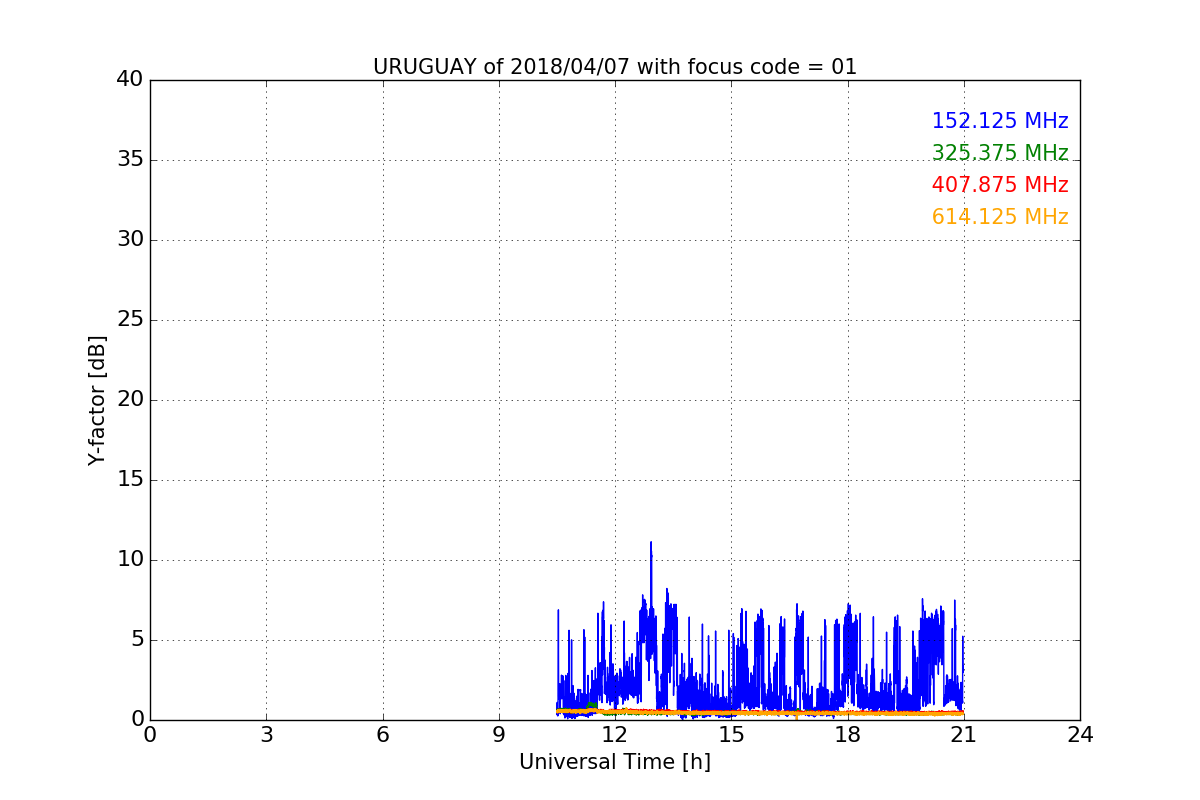This screenshot has height=800, width=1200.
Task: Click the plot title 'URUGUAY of 2018/04/07'
Action: click(501, 67)
